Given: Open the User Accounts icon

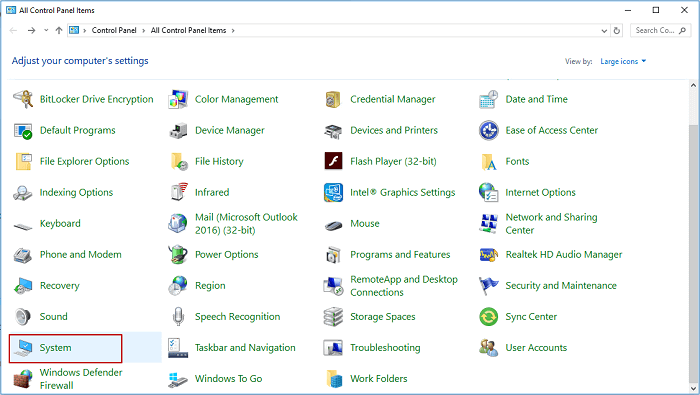Looking at the screenshot, I should (488, 348).
